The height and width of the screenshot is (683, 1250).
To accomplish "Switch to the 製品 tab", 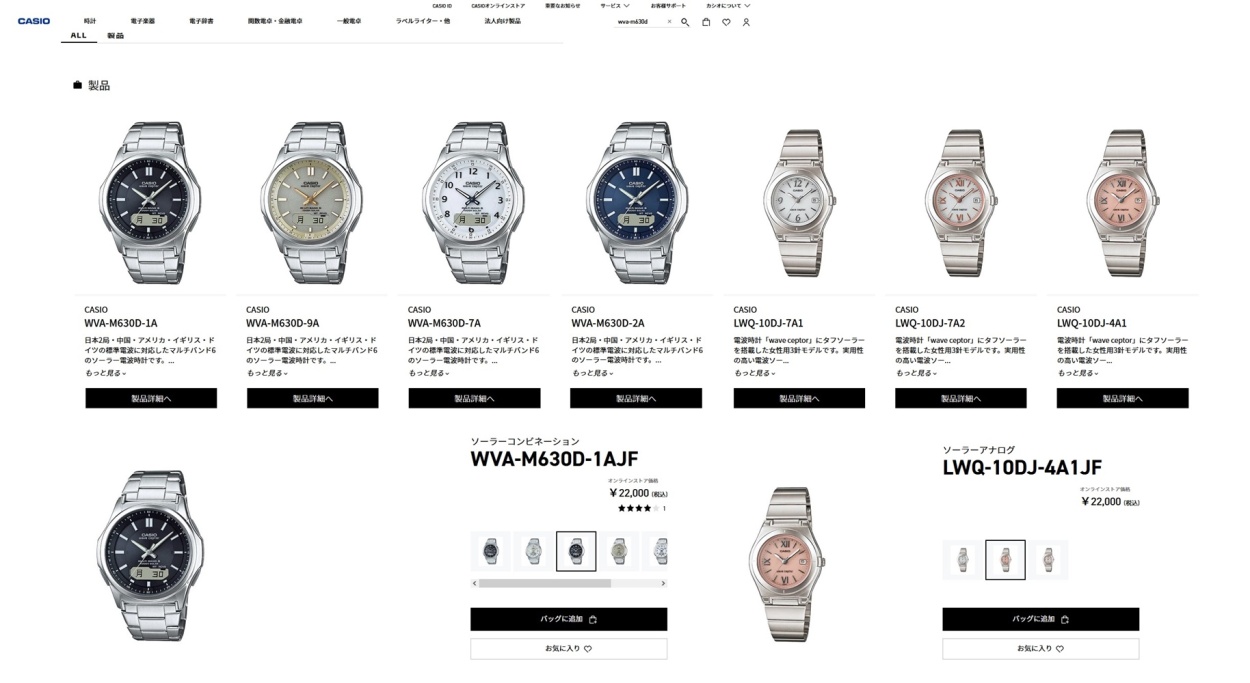I will [116, 36].
